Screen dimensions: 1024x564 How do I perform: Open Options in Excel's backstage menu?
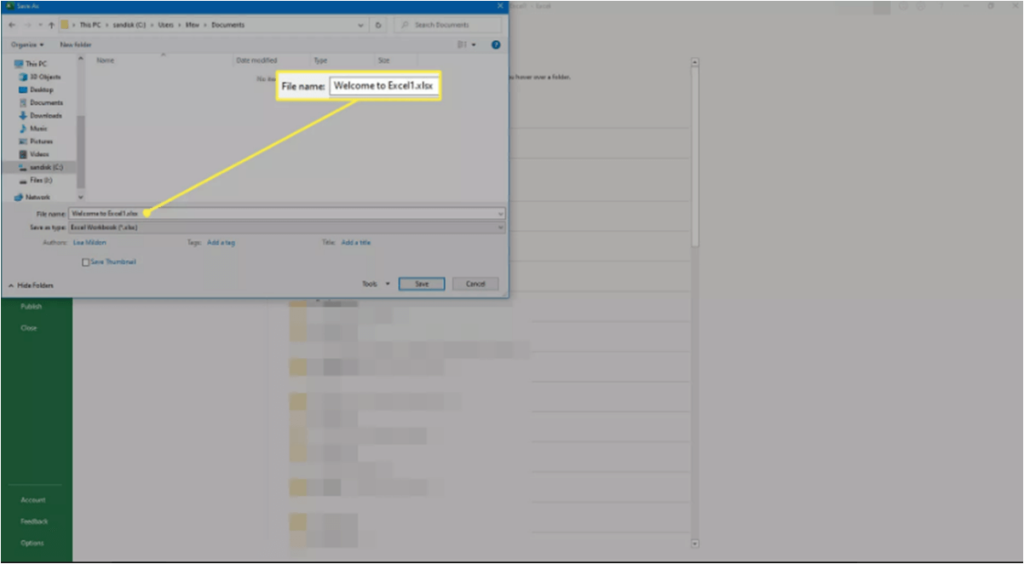pyautogui.click(x=32, y=543)
